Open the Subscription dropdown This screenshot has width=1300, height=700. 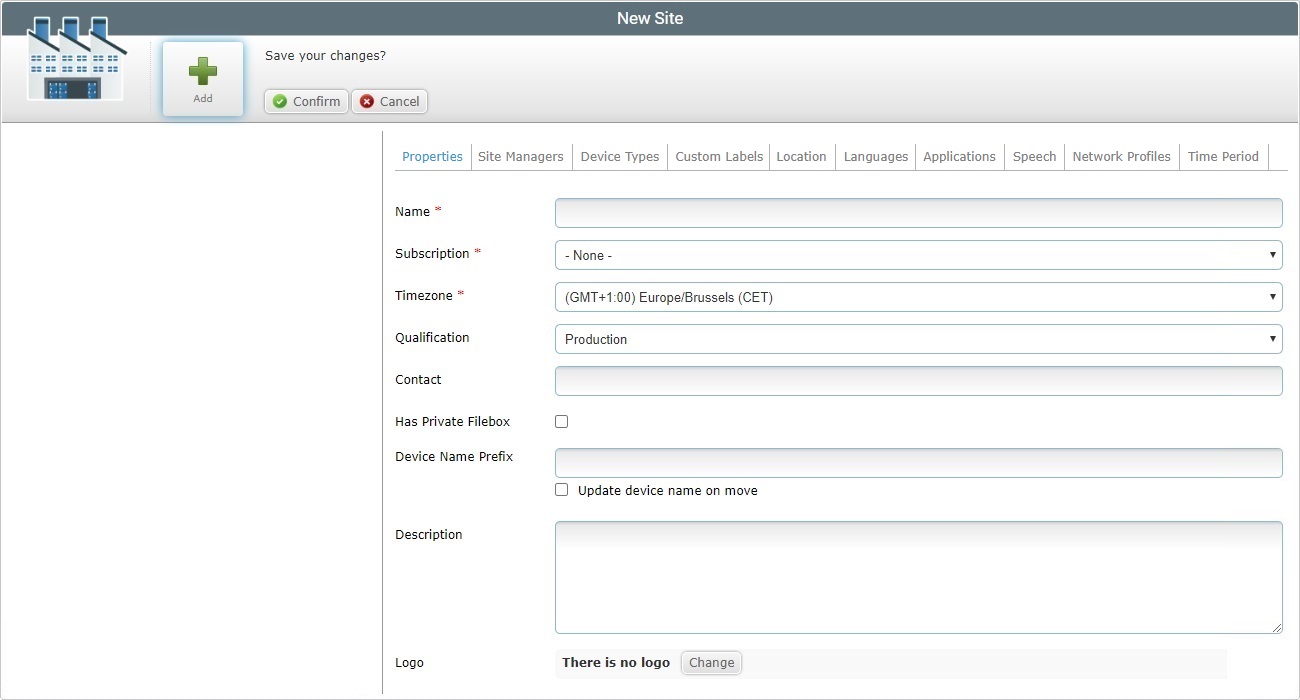click(918, 255)
